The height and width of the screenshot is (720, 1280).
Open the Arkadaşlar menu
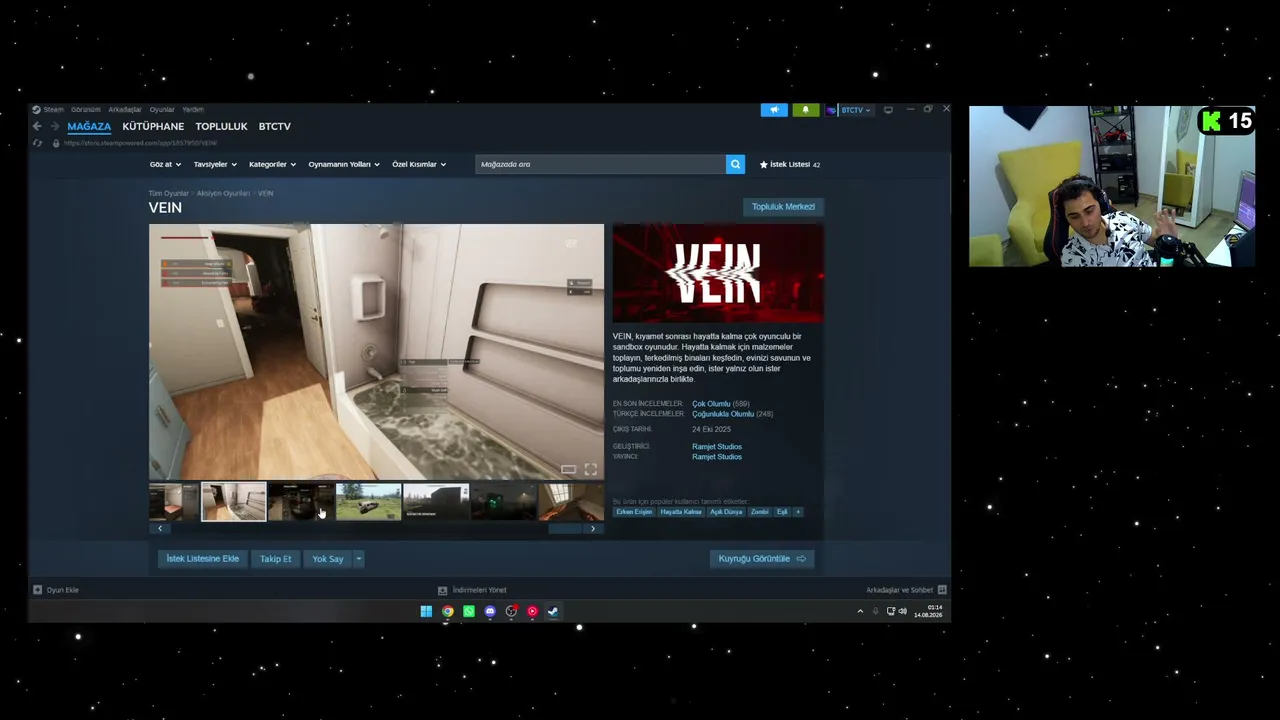pos(125,110)
